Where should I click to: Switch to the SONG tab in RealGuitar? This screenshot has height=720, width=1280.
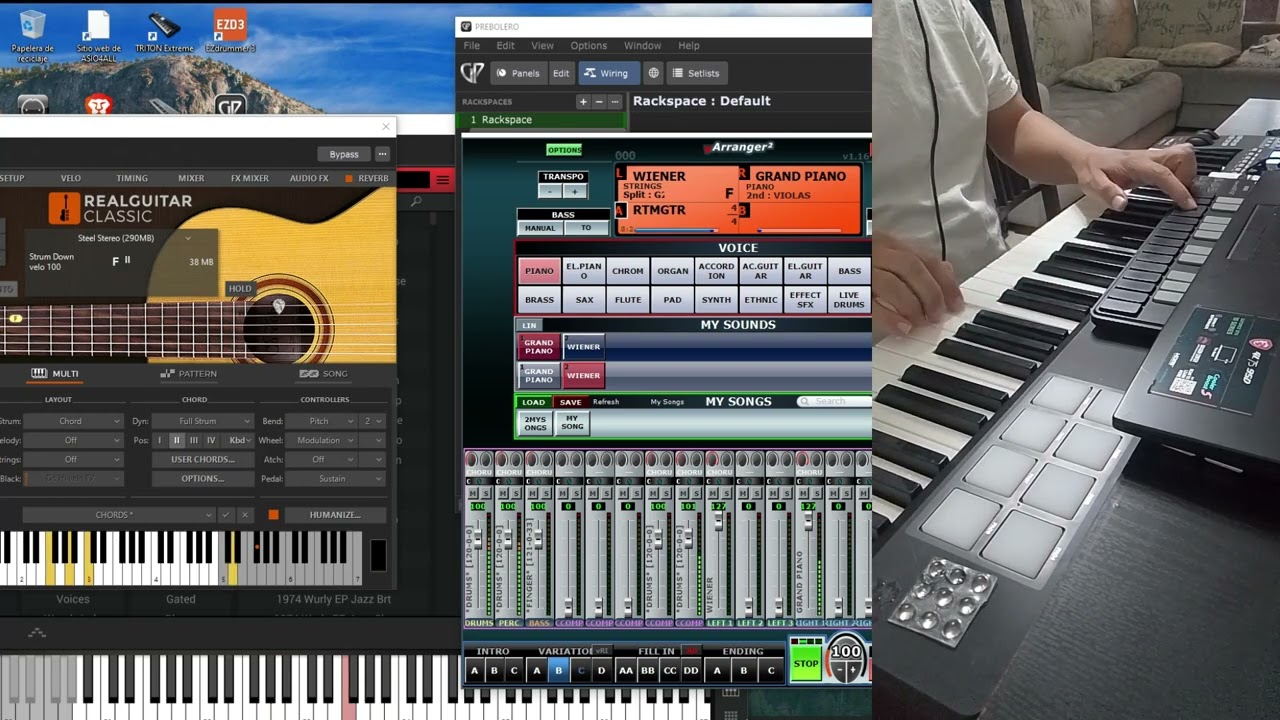(324, 373)
